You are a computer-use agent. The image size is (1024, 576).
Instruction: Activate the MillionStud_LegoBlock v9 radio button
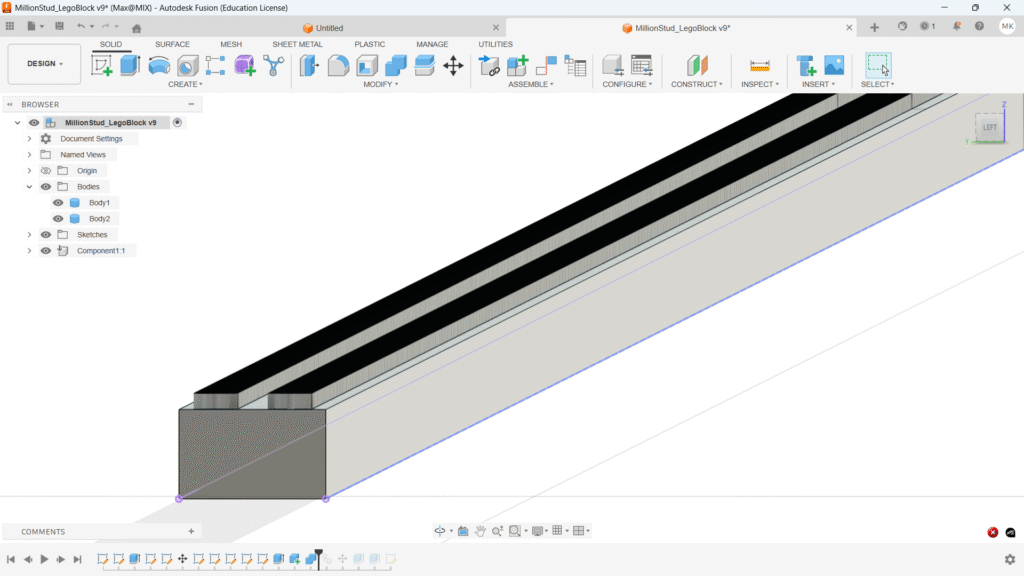coord(177,123)
